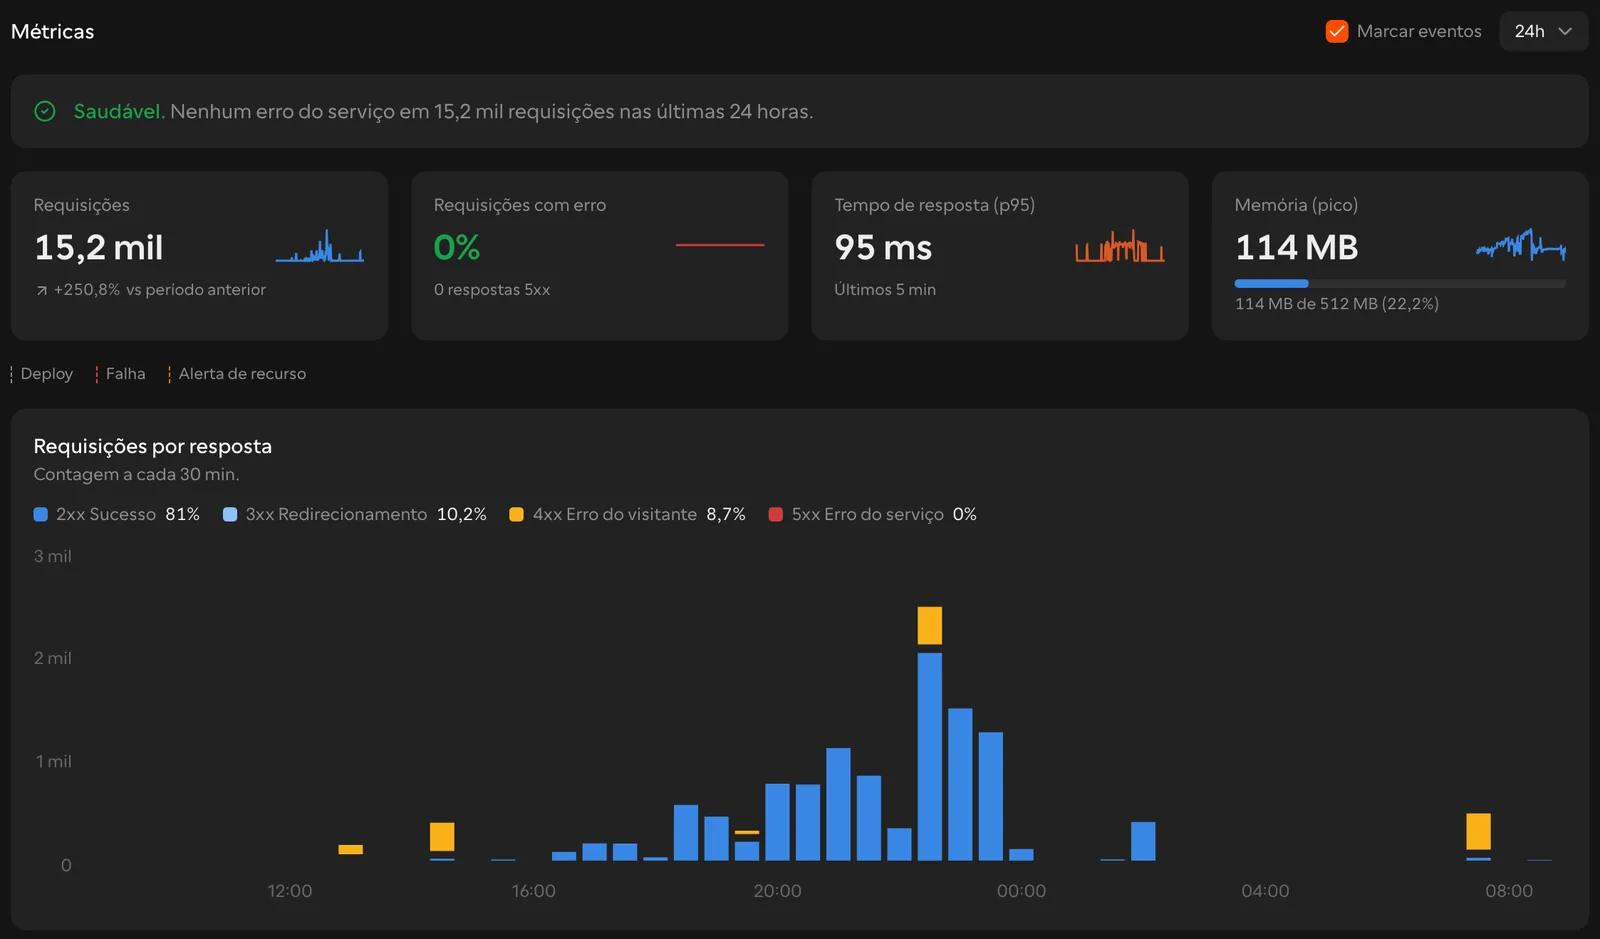This screenshot has width=1600, height=939.
Task: Click the 20:00 axis label
Action: point(777,891)
